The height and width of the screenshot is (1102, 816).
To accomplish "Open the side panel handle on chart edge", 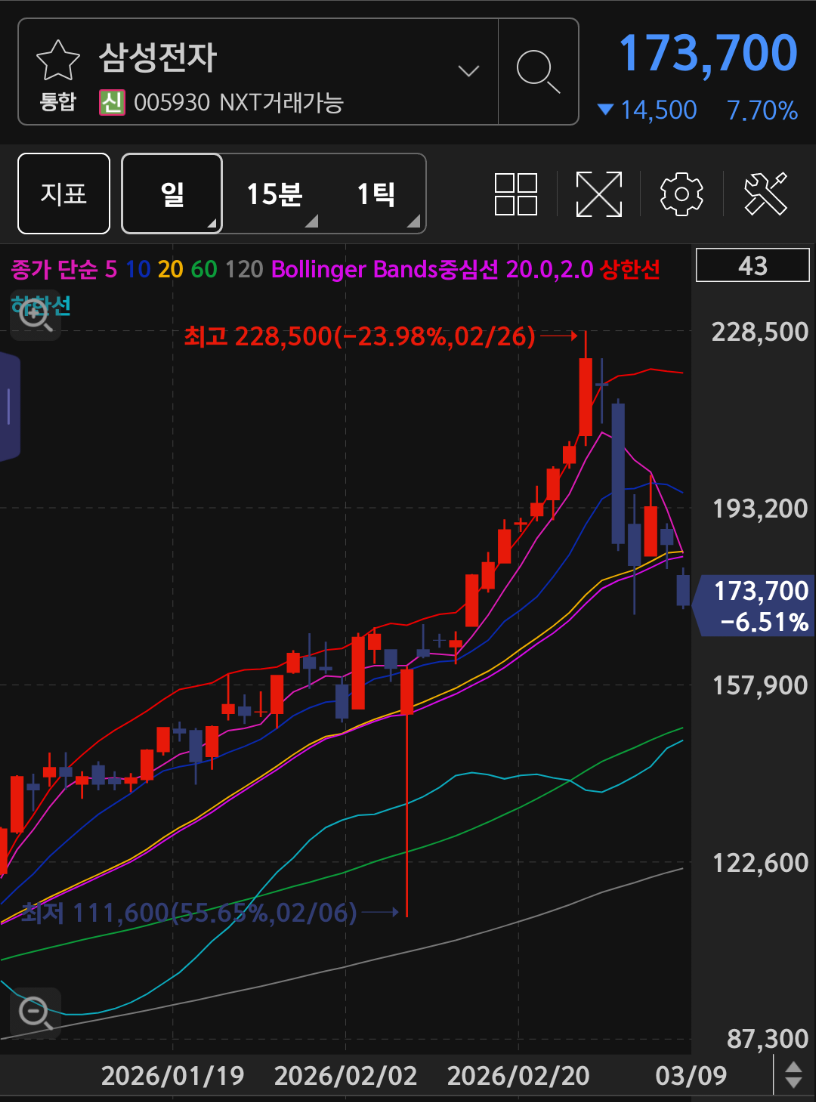I will pos(9,407).
